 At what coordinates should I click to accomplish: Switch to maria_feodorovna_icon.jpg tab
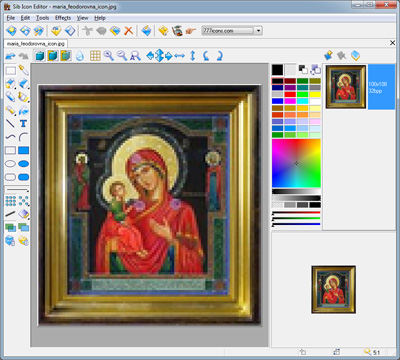pyautogui.click(x=36, y=44)
